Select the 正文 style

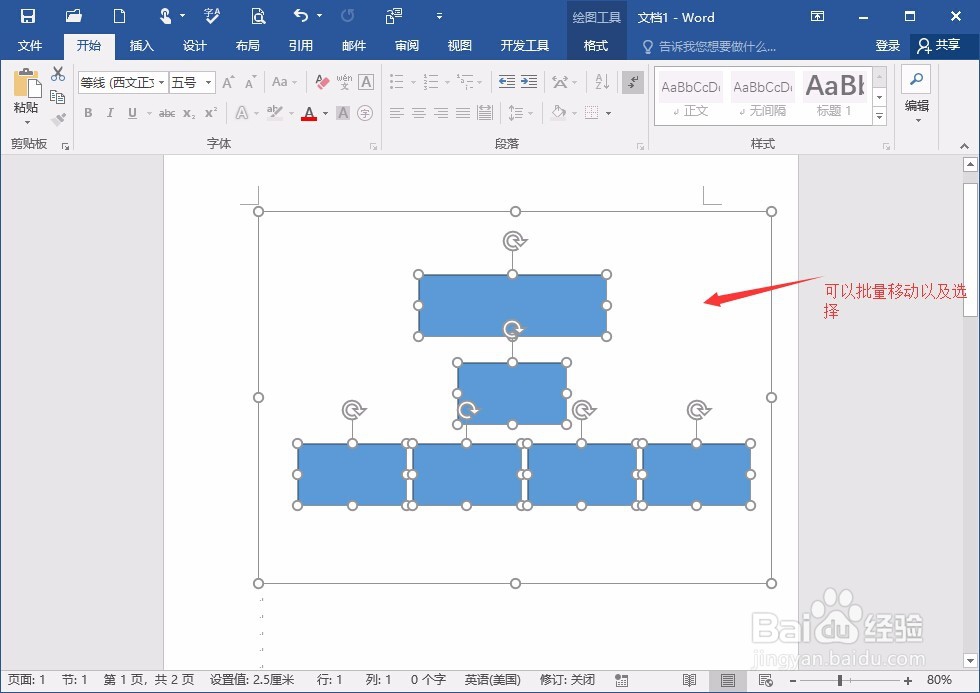click(691, 97)
